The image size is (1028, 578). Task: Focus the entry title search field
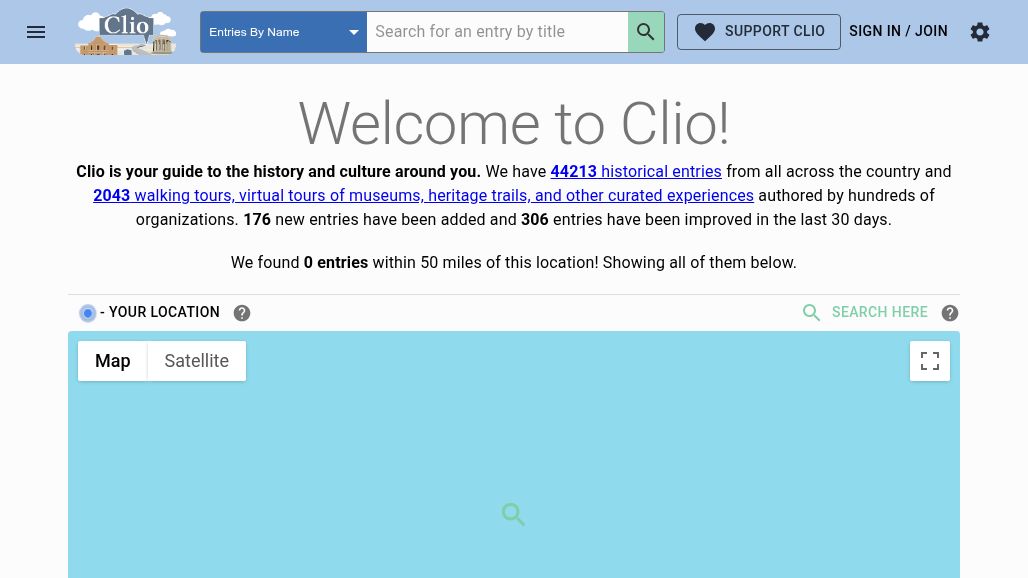tap(497, 32)
